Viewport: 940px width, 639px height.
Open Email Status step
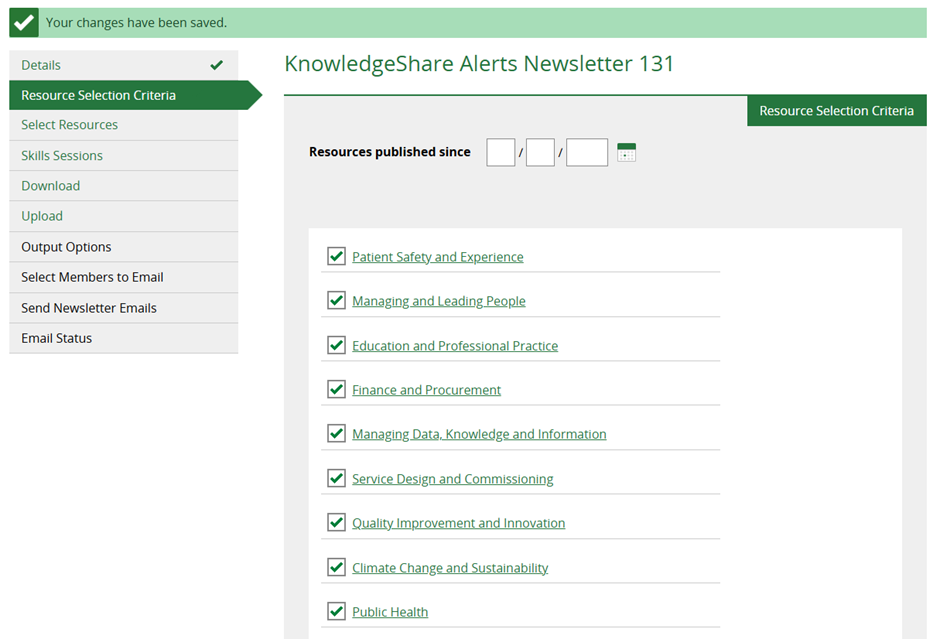click(123, 339)
